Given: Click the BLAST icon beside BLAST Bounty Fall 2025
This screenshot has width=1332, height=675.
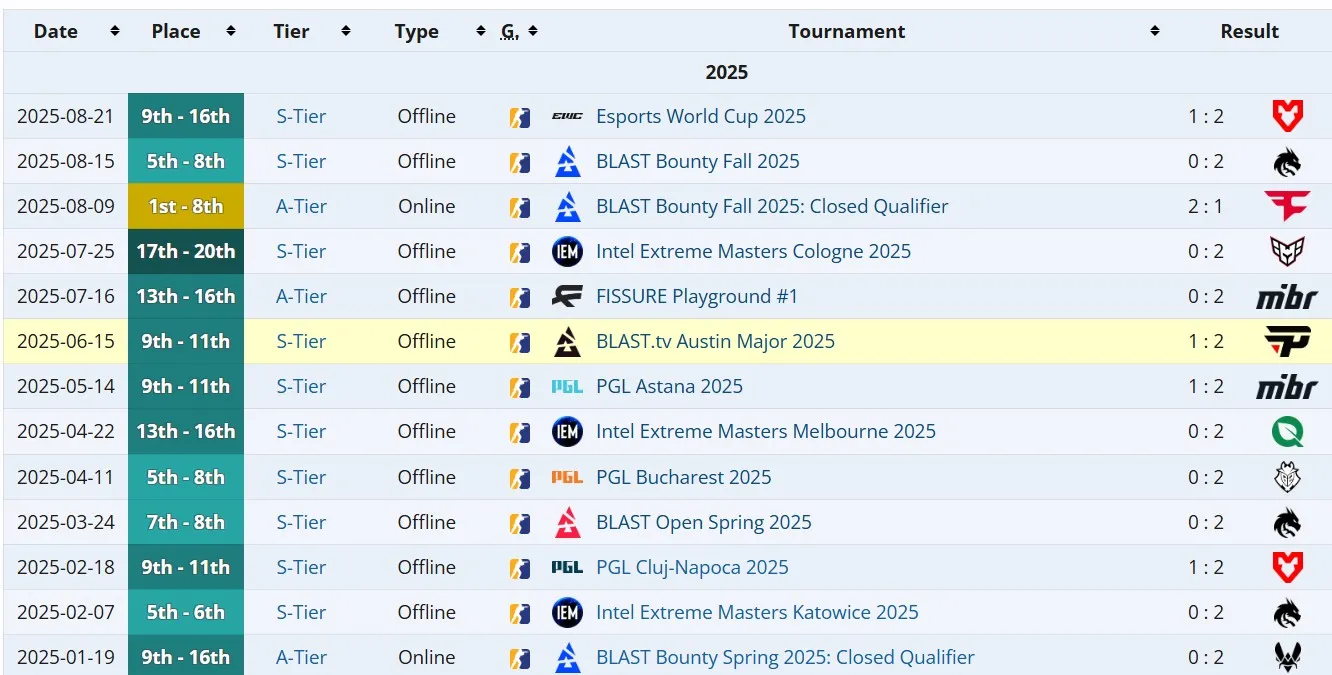Looking at the screenshot, I should [x=567, y=161].
